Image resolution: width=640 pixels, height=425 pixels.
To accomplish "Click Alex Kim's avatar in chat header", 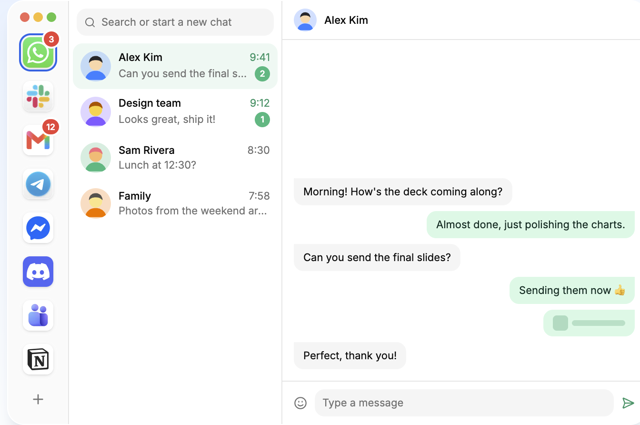I will pyautogui.click(x=305, y=20).
